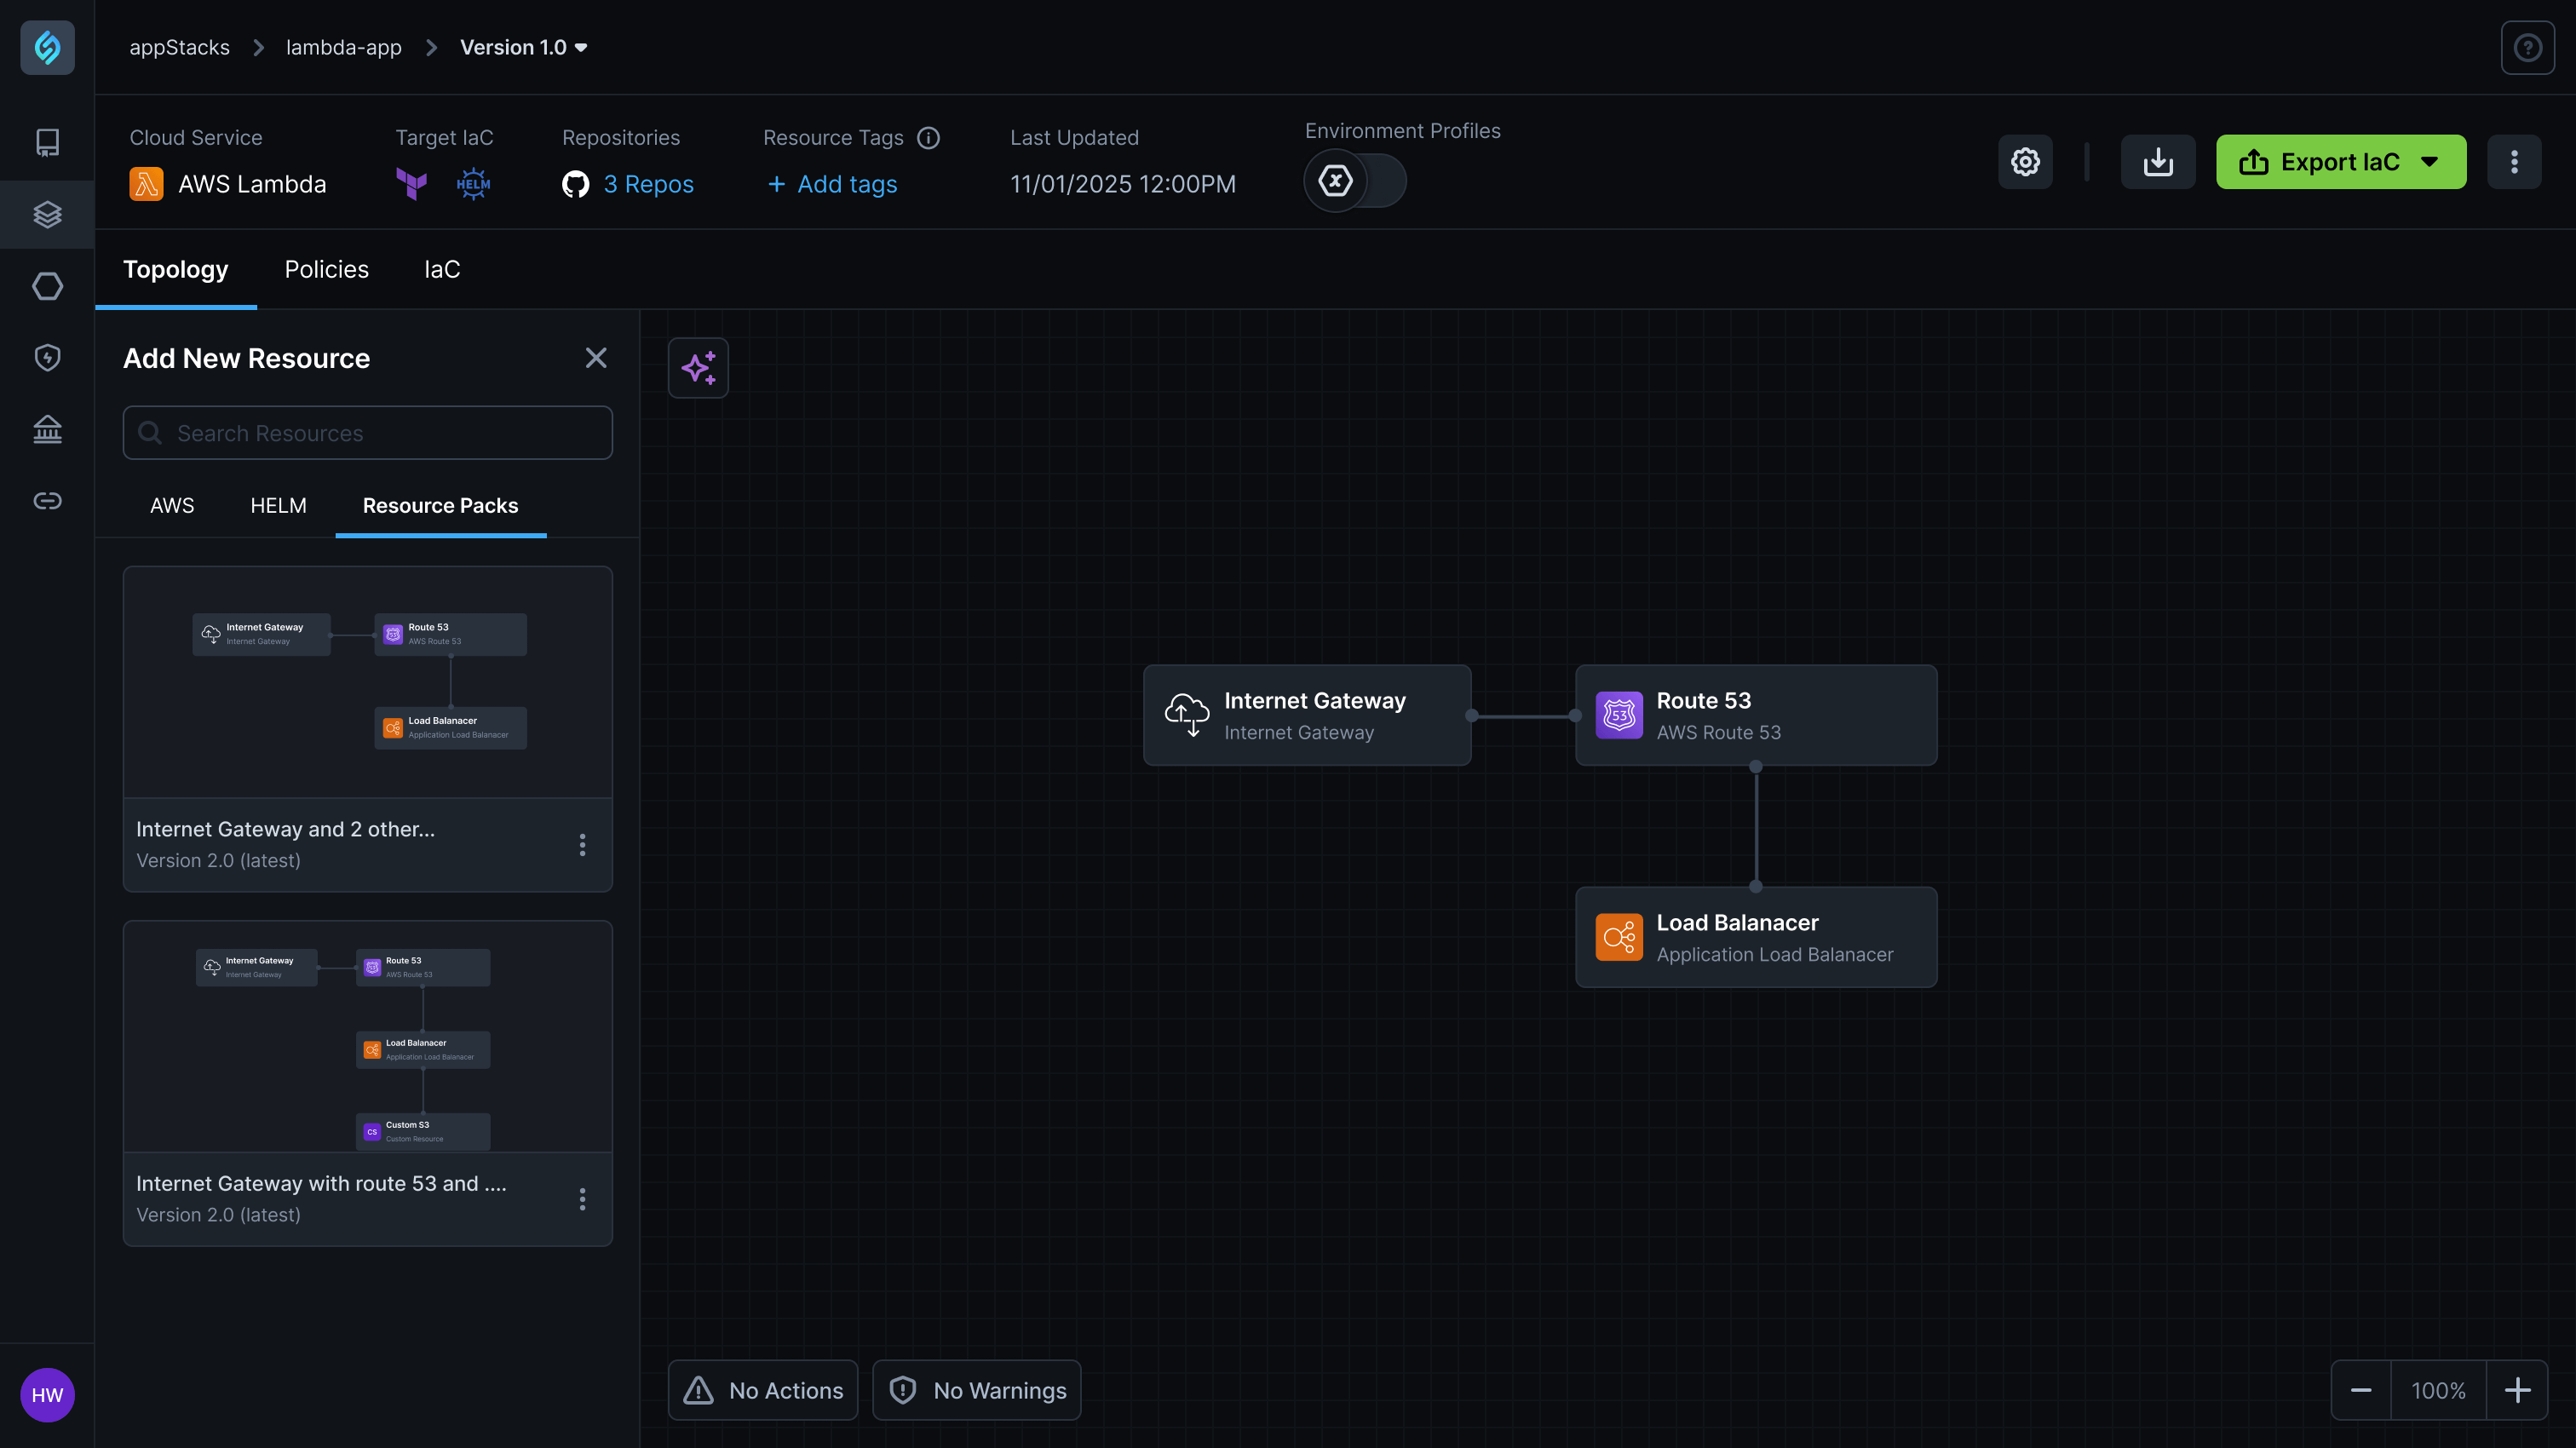The width and height of the screenshot is (2576, 1448).
Task: Click the AWS Lambda label
Action: pos(252,184)
